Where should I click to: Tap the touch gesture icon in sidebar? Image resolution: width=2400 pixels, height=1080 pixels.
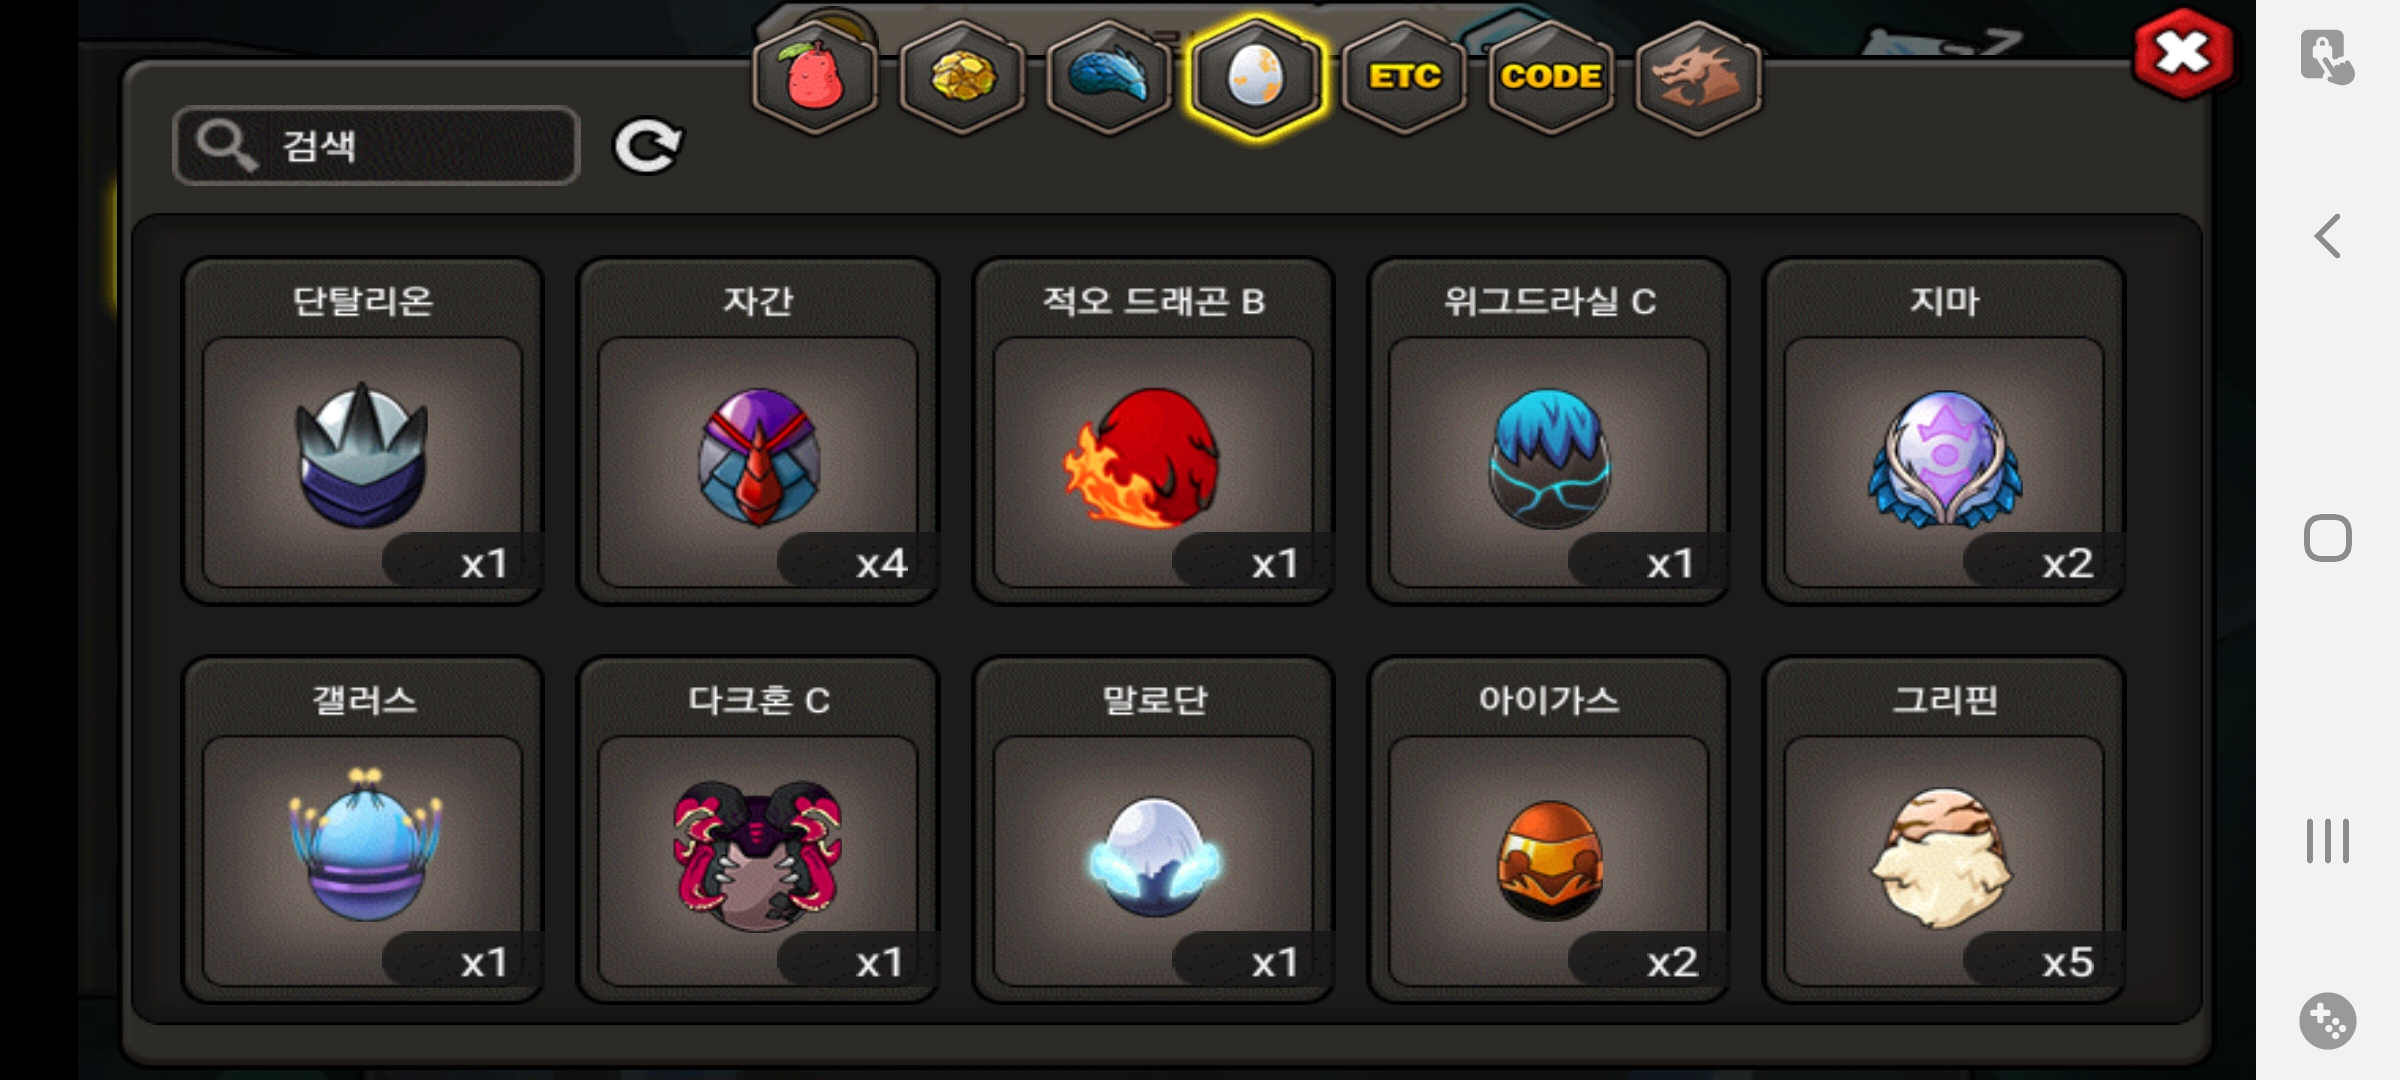coord(2327,56)
